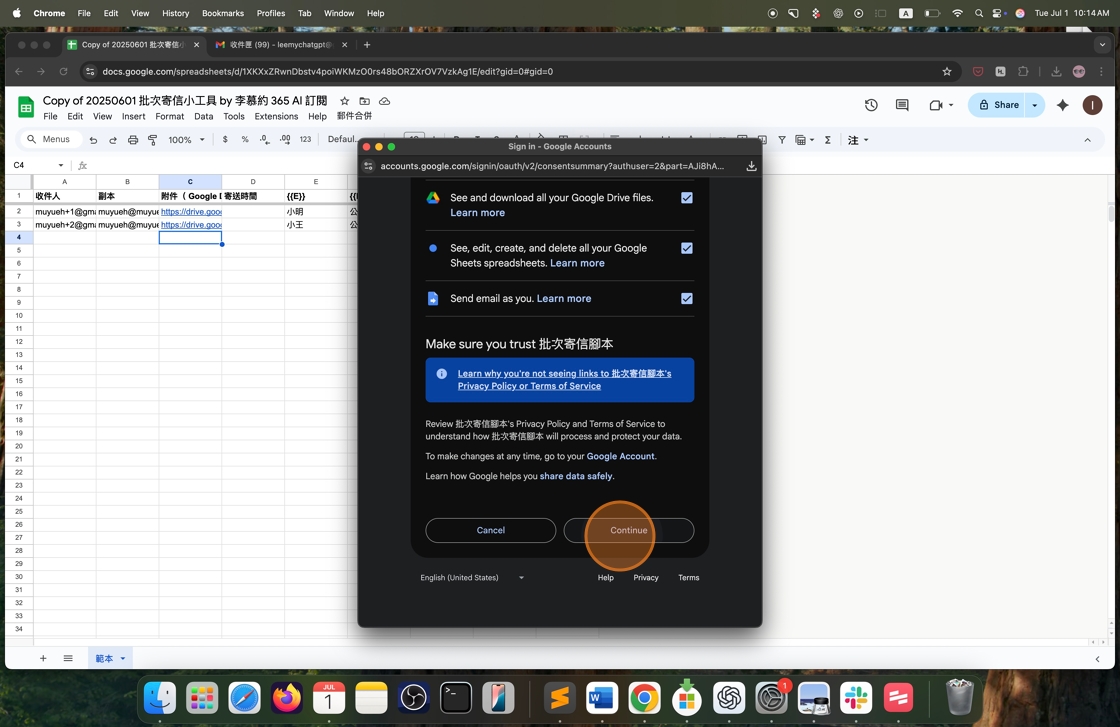Uncheck the Send email as you permission
This screenshot has width=1120, height=727.
(686, 298)
